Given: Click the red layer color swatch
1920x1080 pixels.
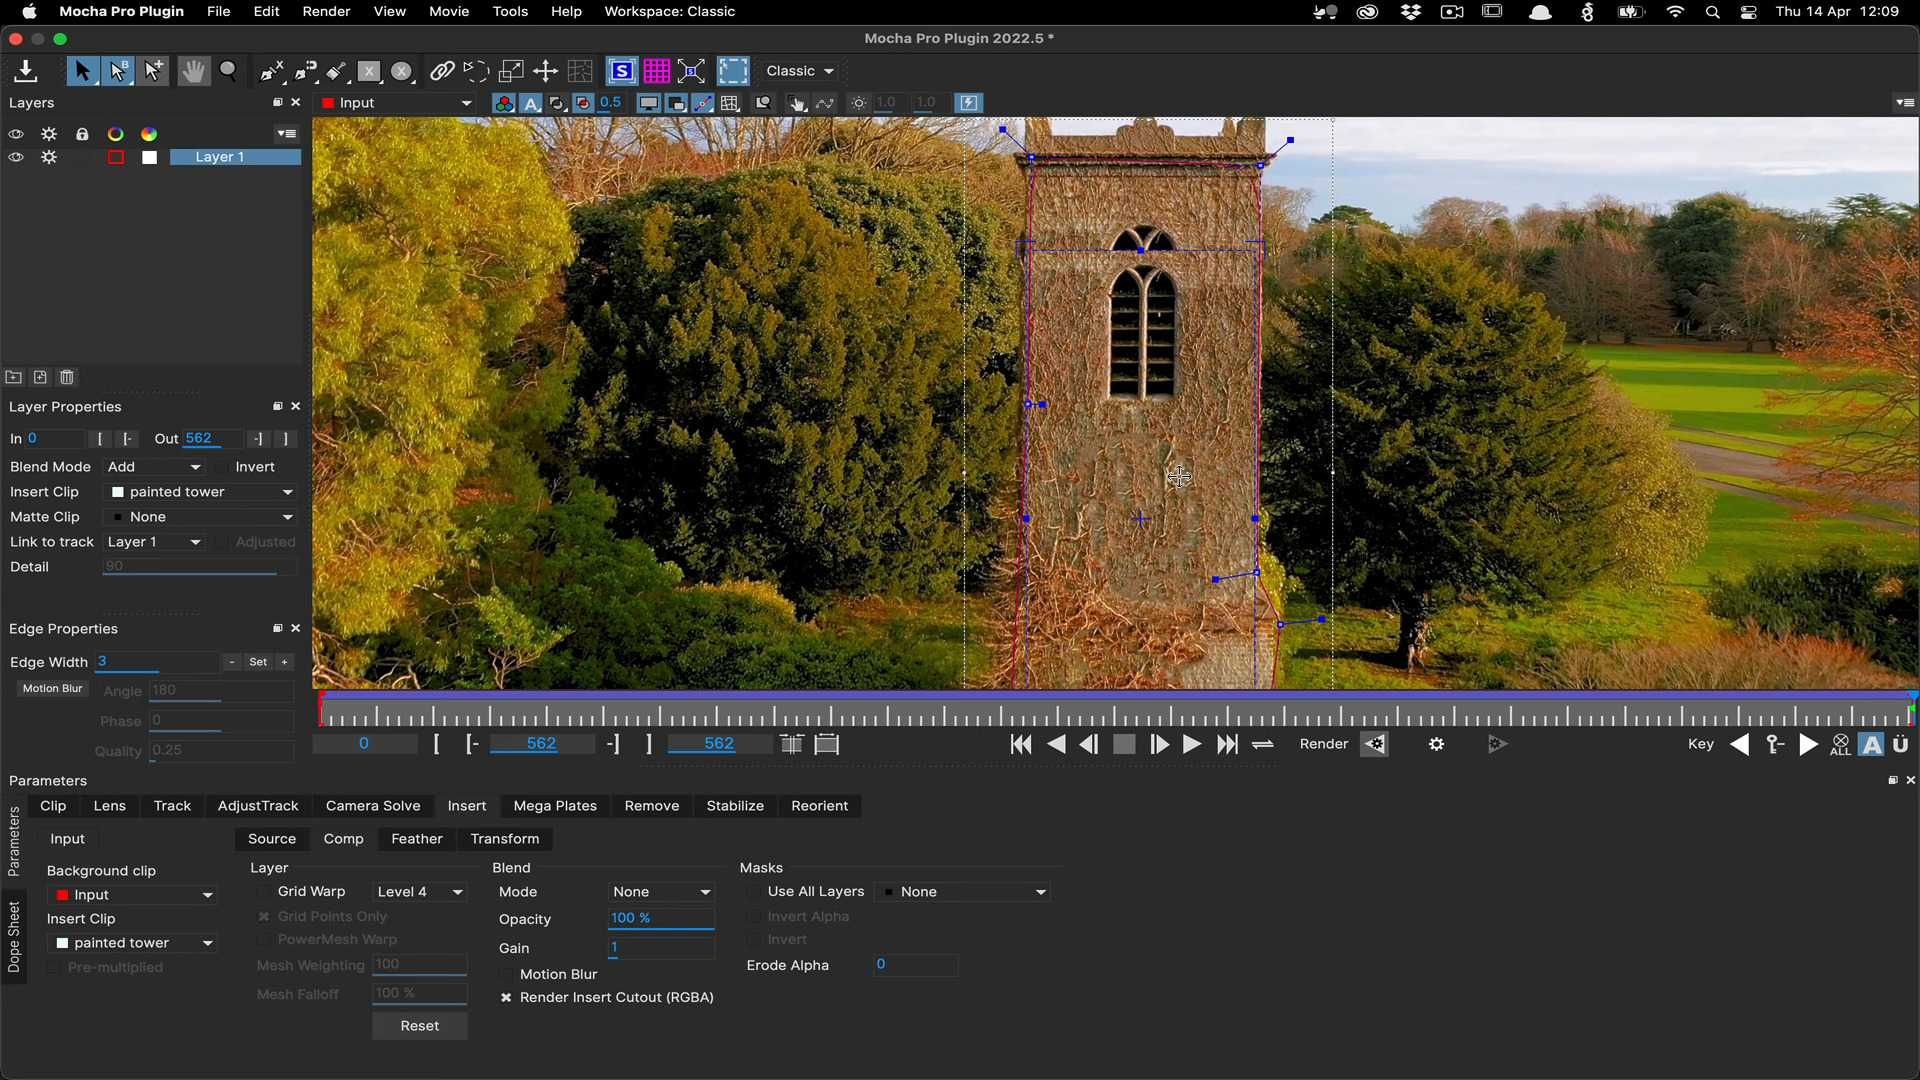Looking at the screenshot, I should [115, 157].
